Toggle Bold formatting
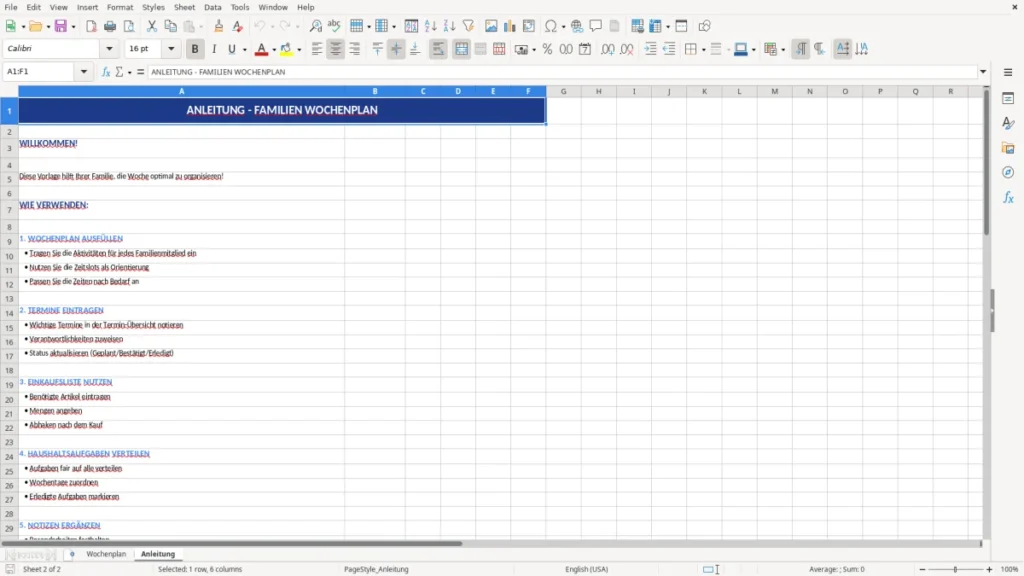Image resolution: width=1024 pixels, height=576 pixels. 195,49
